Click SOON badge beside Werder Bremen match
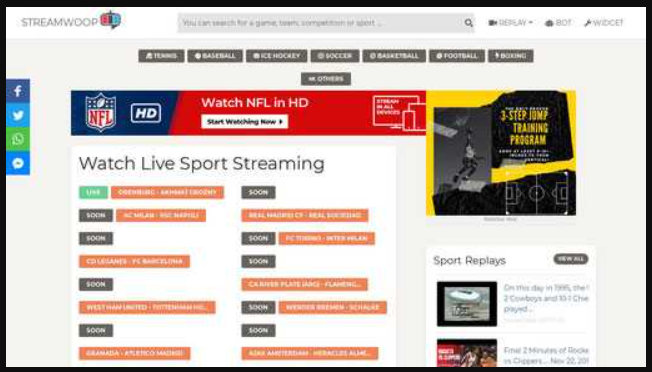This screenshot has height=372, width=652. [258, 308]
